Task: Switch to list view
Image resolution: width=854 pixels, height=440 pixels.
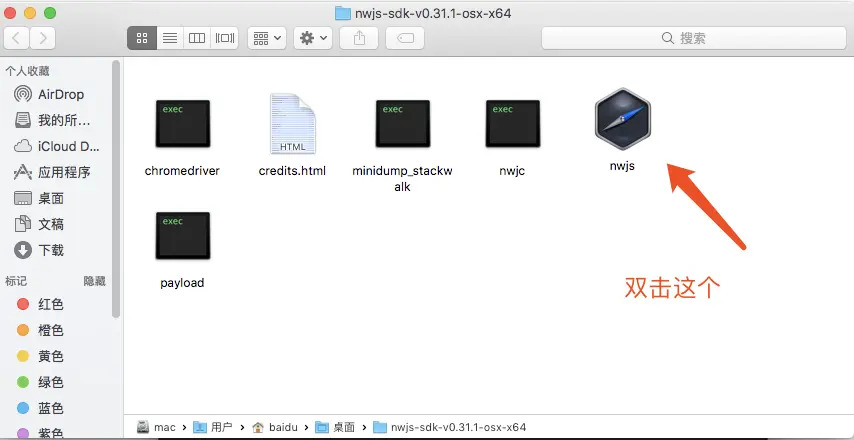Action: coord(170,38)
